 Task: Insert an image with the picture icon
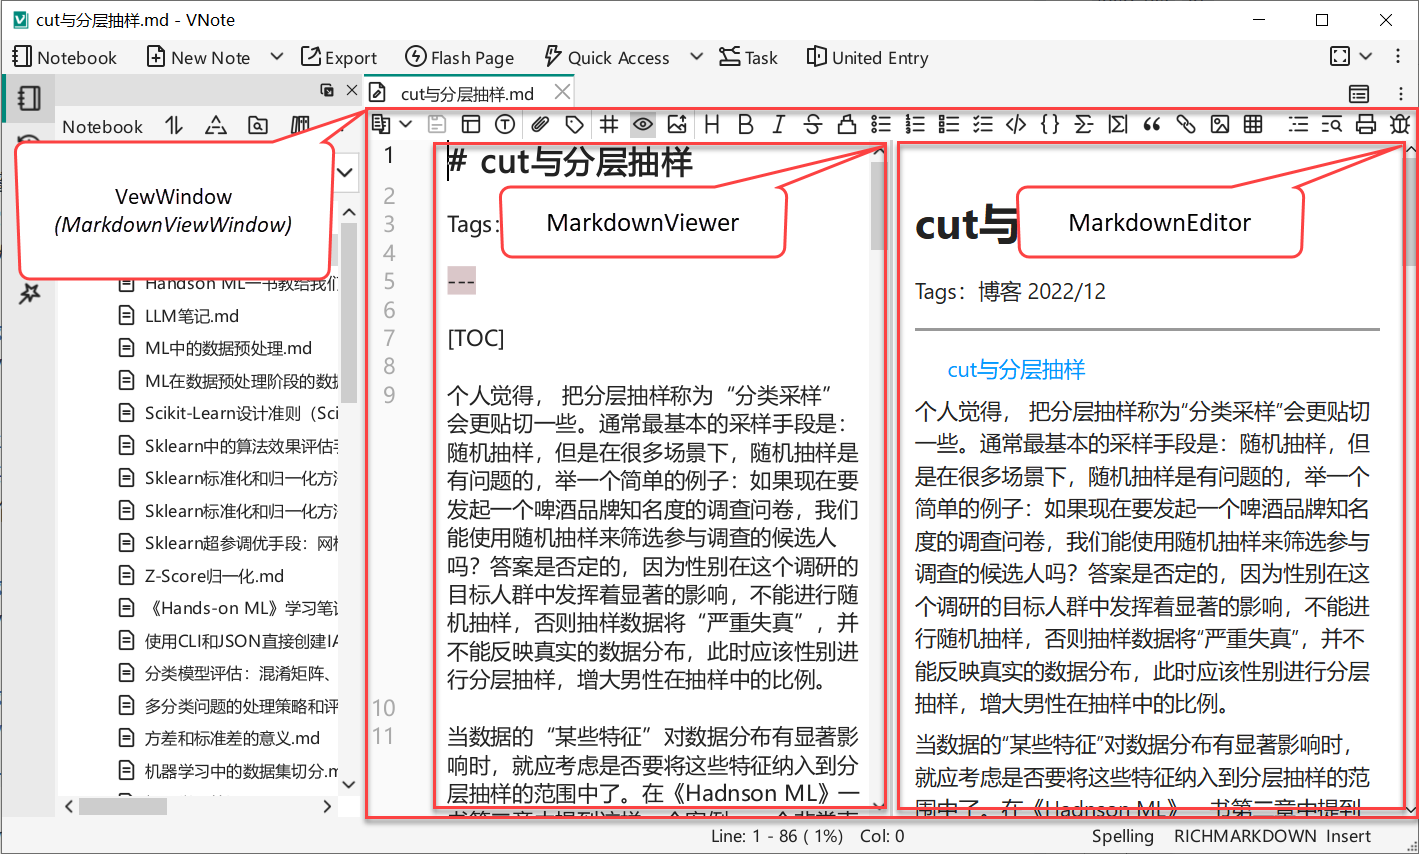click(x=1220, y=124)
